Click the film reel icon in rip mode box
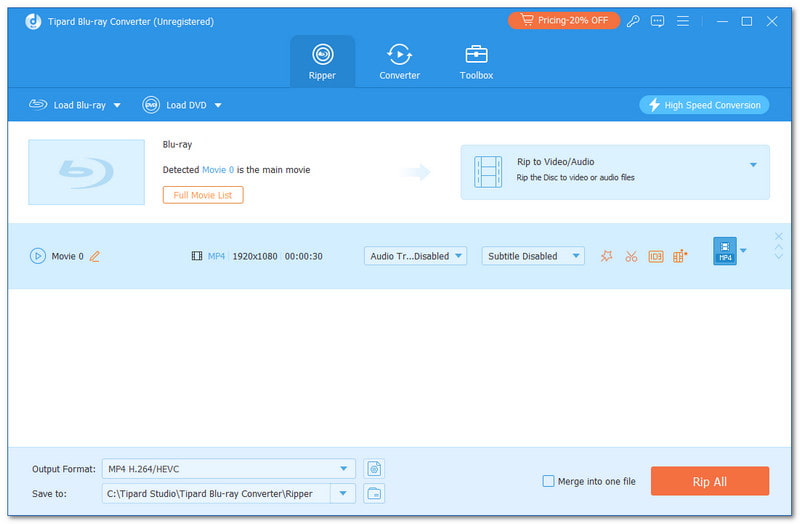800x524 pixels. pyautogui.click(x=488, y=172)
